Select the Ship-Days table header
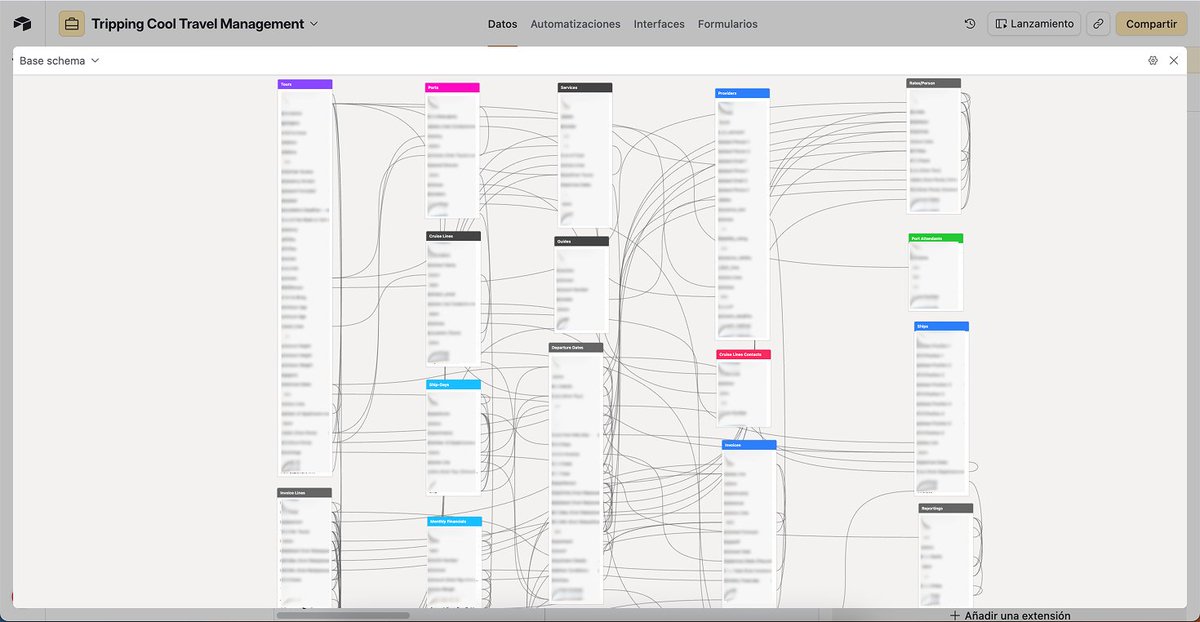This screenshot has height=622, width=1200. 453,384
